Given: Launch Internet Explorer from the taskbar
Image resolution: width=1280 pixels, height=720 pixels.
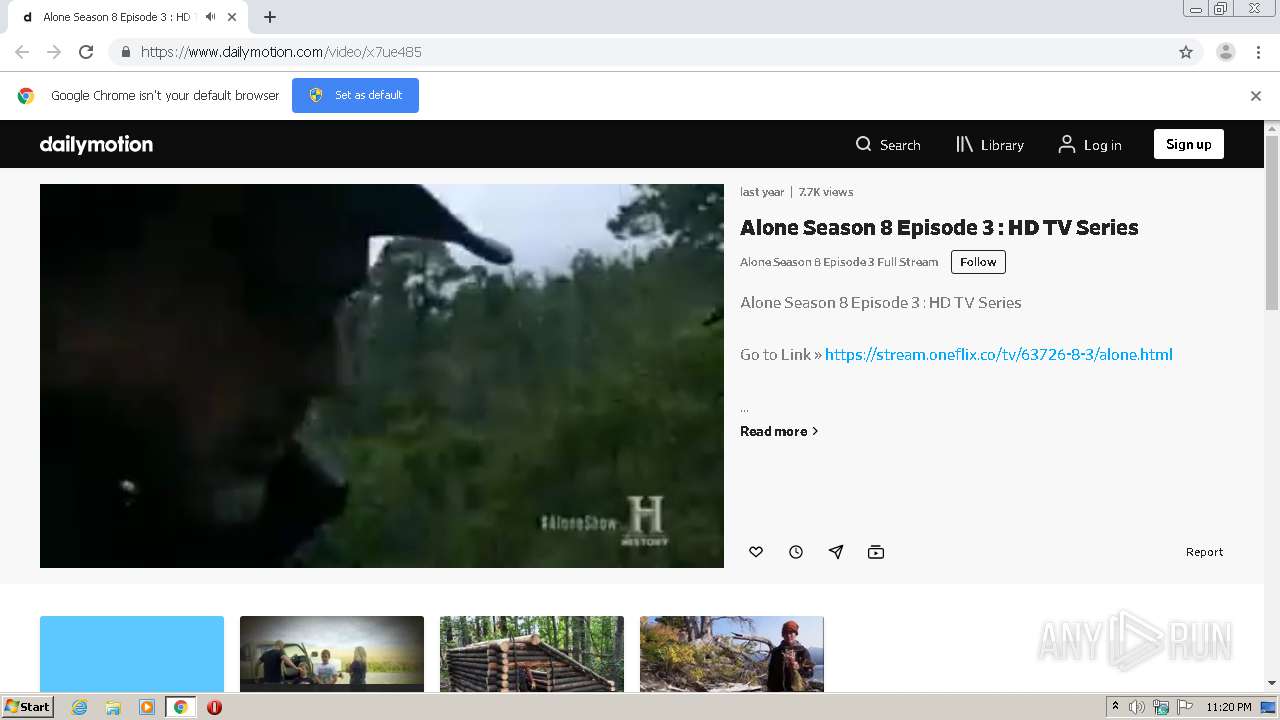Looking at the screenshot, I should (79, 707).
